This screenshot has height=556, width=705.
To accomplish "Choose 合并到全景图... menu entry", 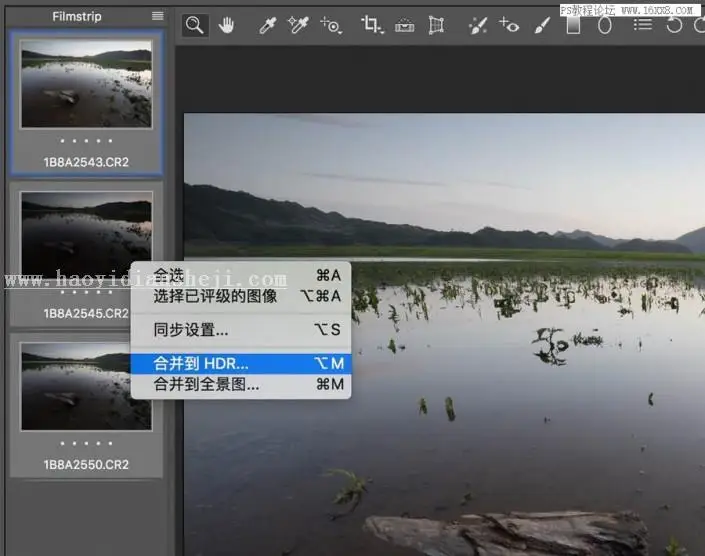I will (x=241, y=384).
